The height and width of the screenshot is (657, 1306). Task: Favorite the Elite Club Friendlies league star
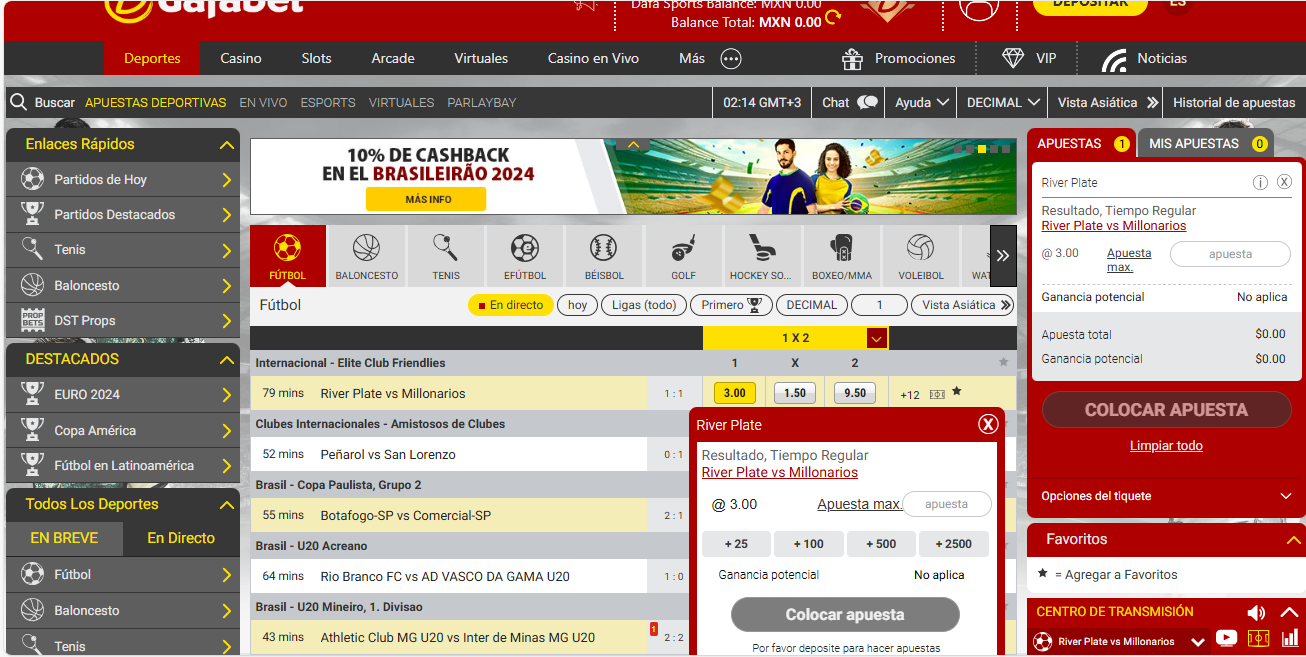pos(1003,362)
